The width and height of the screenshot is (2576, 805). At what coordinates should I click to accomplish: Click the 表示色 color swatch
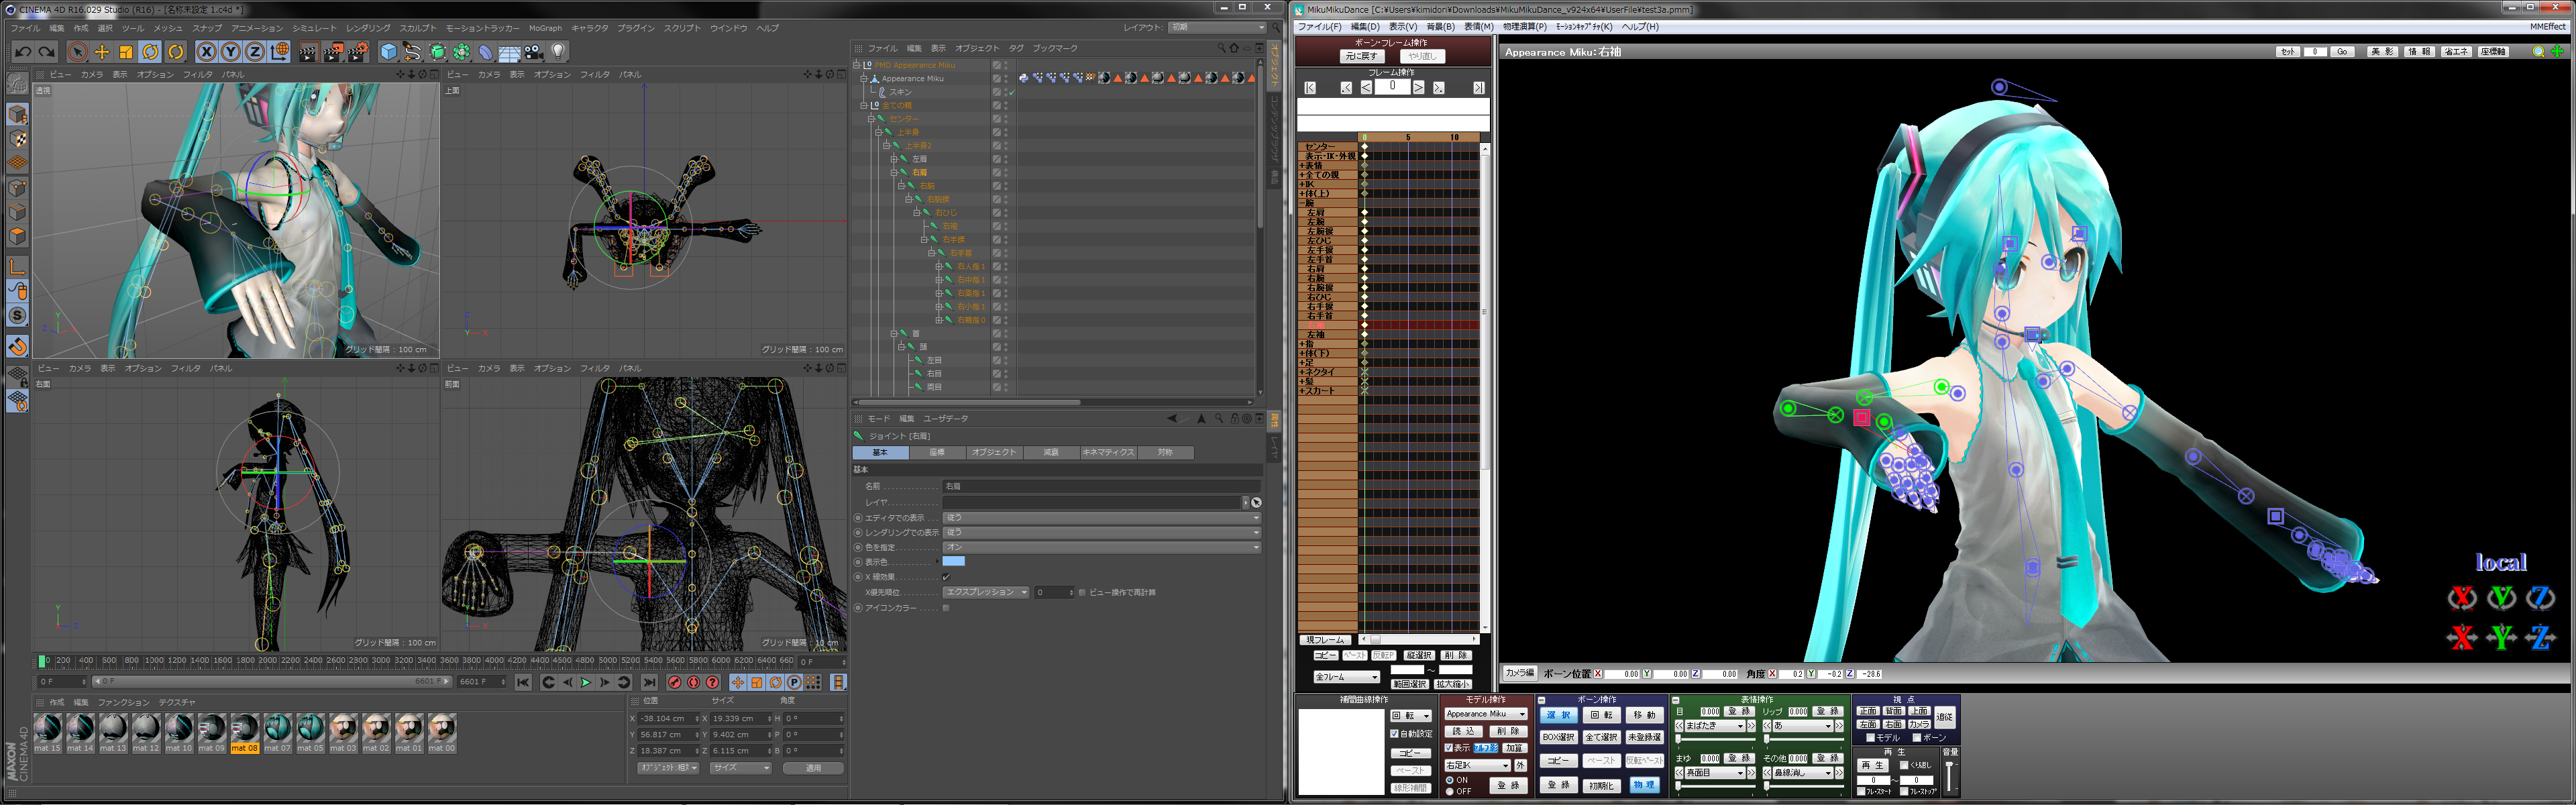click(954, 562)
